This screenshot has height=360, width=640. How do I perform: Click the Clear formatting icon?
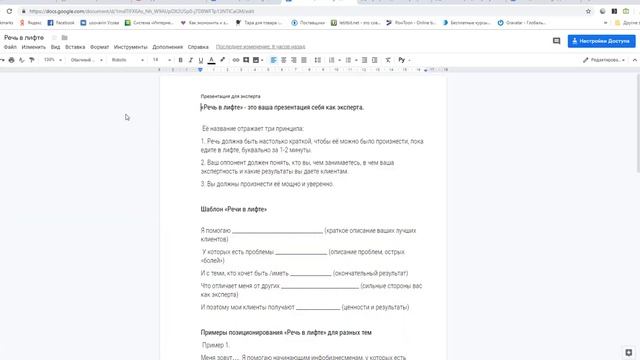click(x=388, y=60)
